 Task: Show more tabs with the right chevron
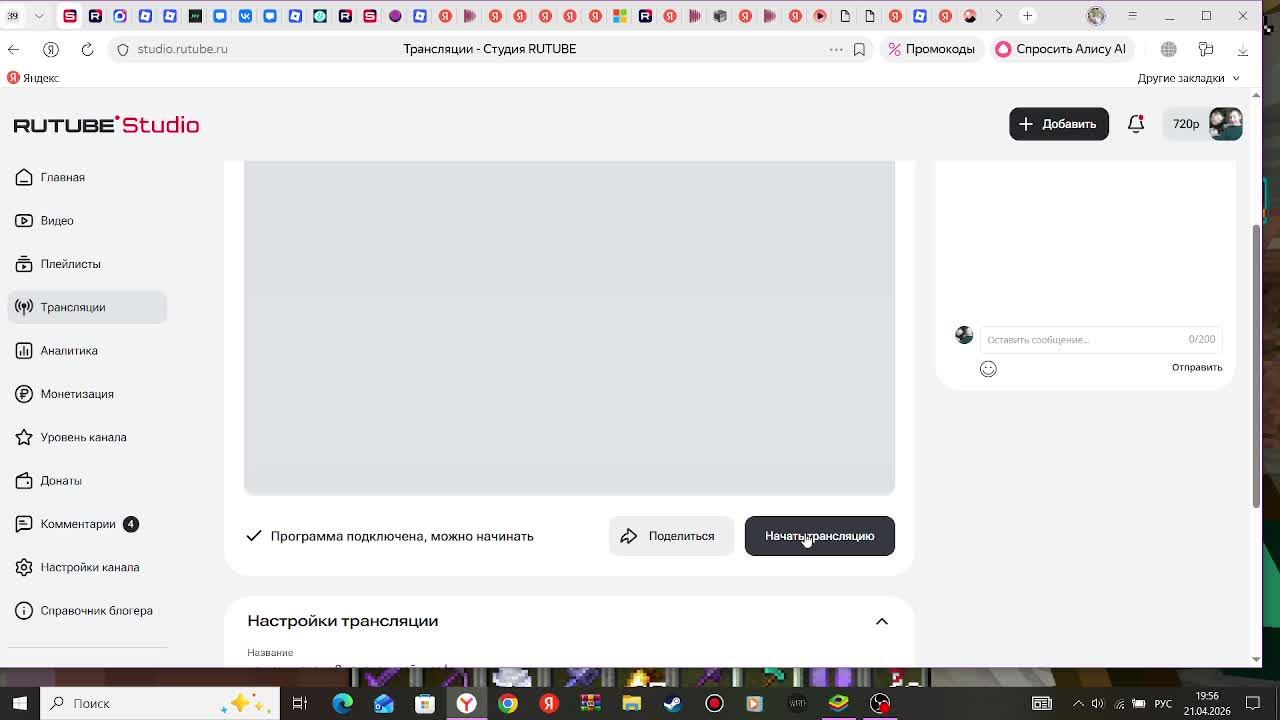coord(998,16)
